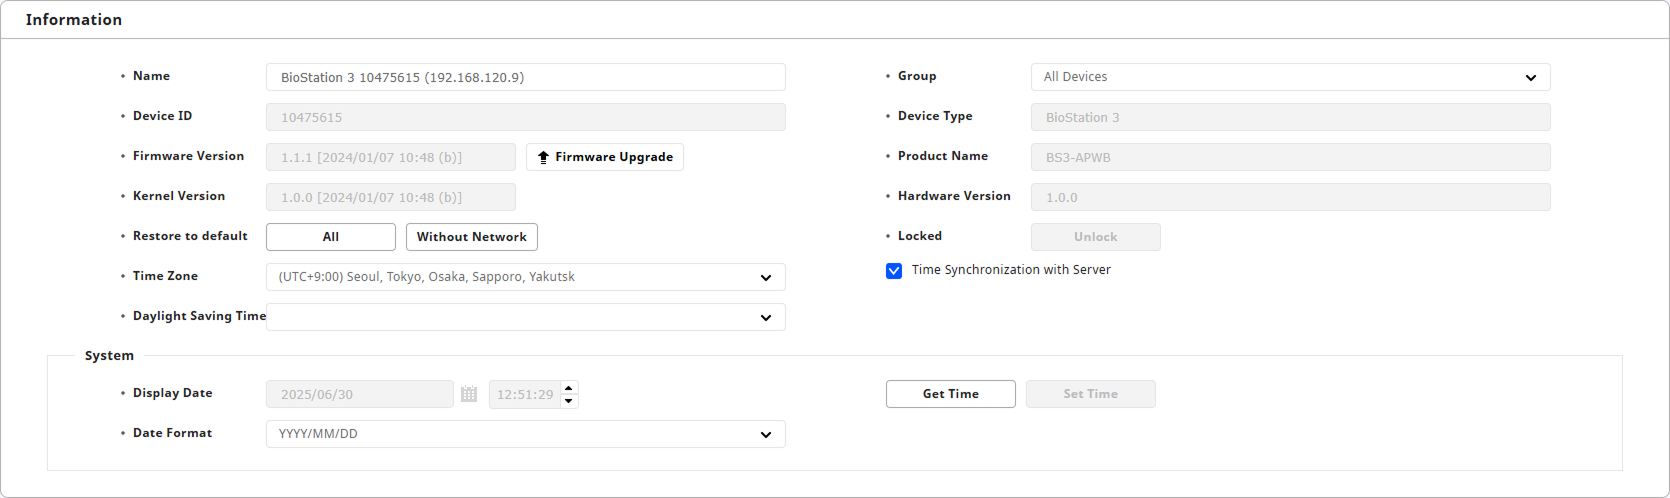Click the display time field

point(524,395)
